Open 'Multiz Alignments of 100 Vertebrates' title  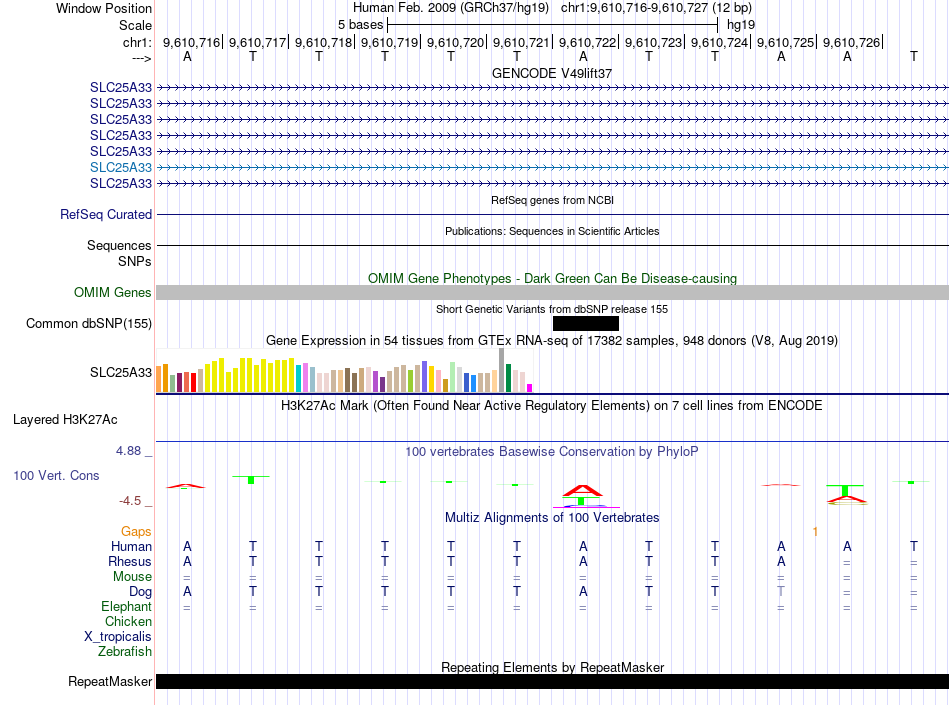[552, 517]
